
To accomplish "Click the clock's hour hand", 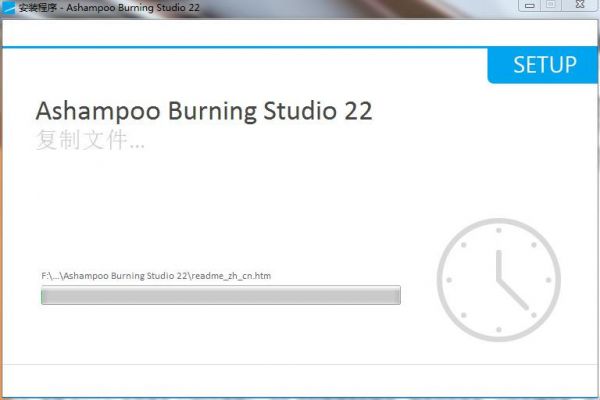I will (499, 266).
